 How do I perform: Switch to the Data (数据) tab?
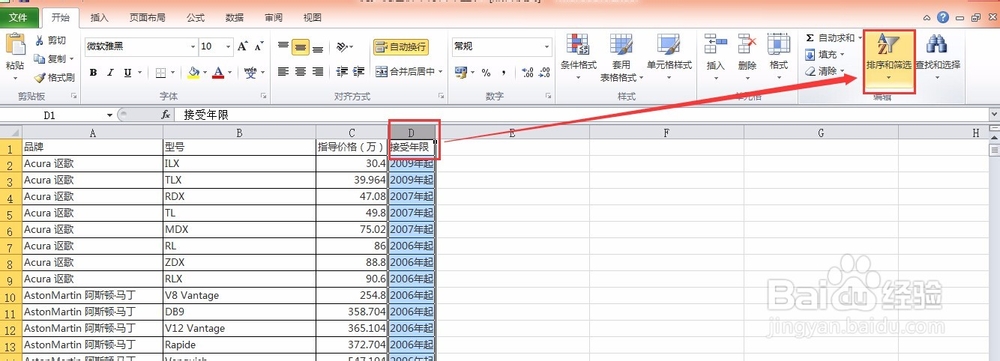click(x=234, y=18)
